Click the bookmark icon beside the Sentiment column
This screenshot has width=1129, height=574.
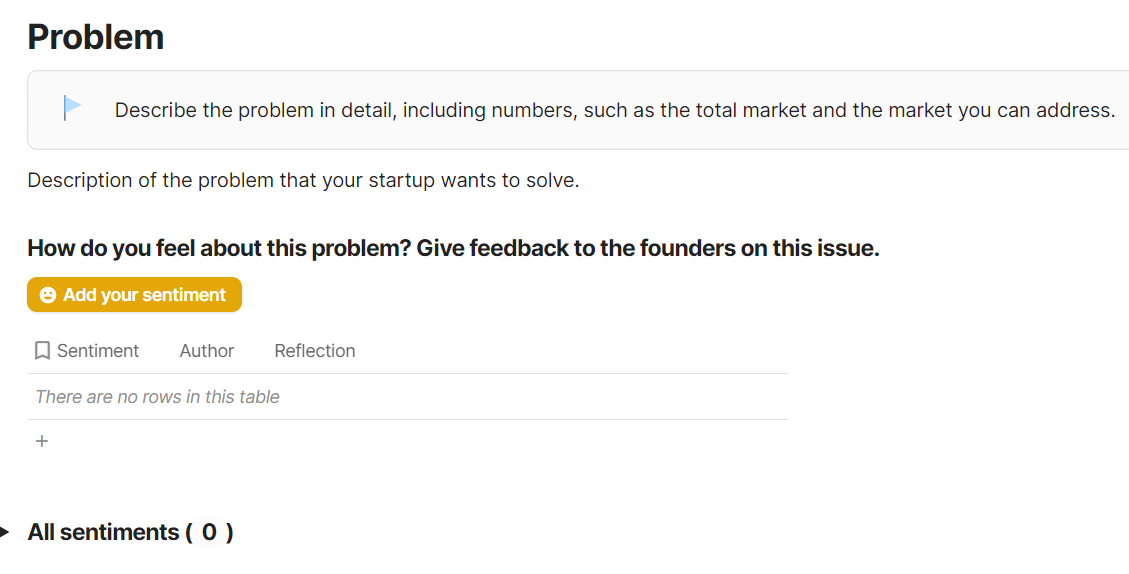click(x=42, y=351)
